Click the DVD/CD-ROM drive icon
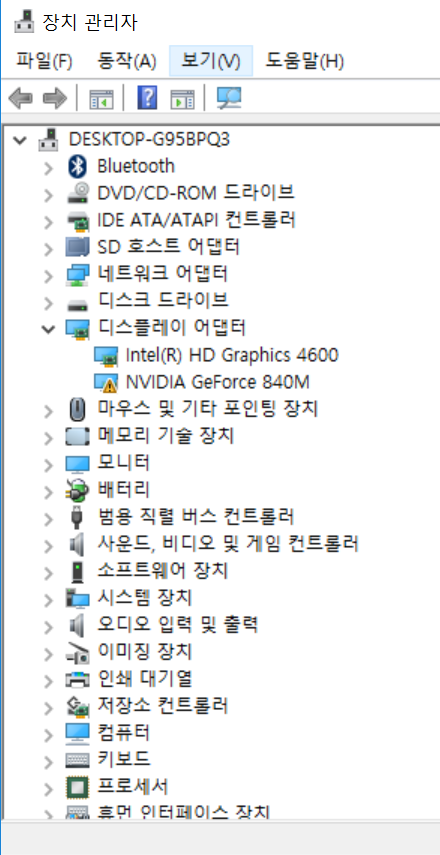 point(77,193)
